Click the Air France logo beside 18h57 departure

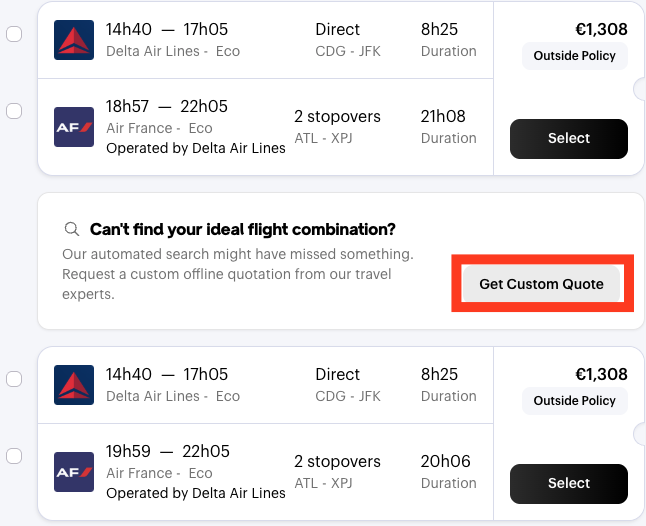click(74, 127)
